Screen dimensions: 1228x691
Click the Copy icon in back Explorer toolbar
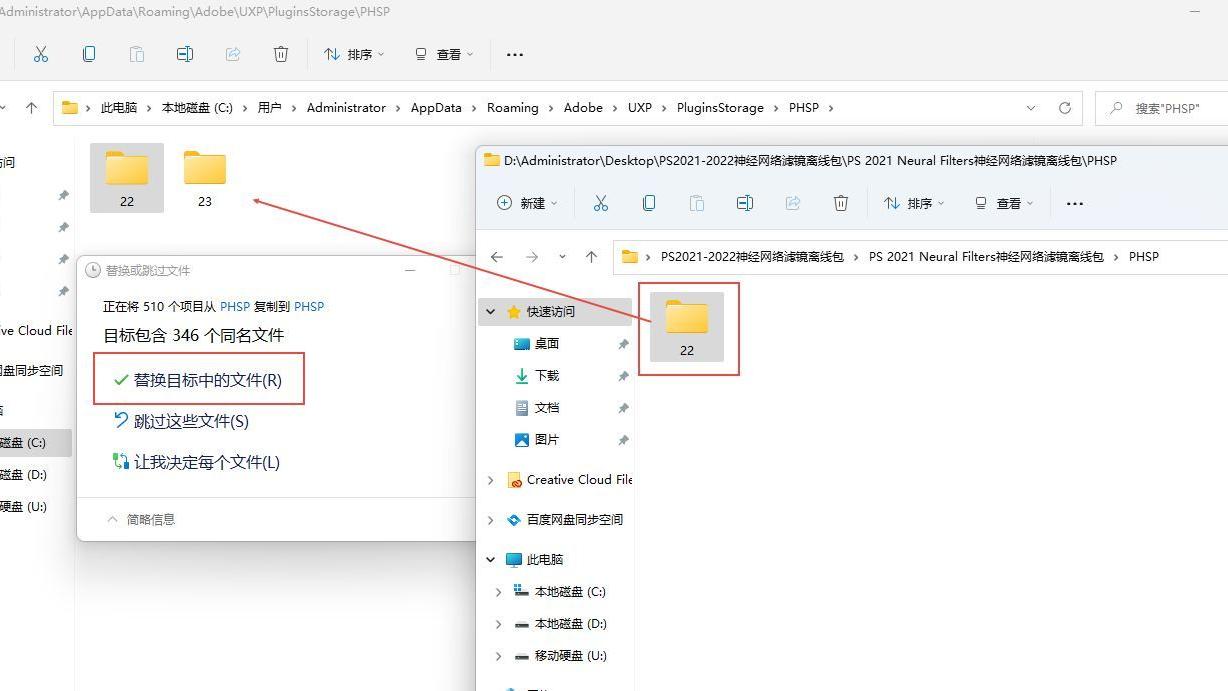click(89, 54)
